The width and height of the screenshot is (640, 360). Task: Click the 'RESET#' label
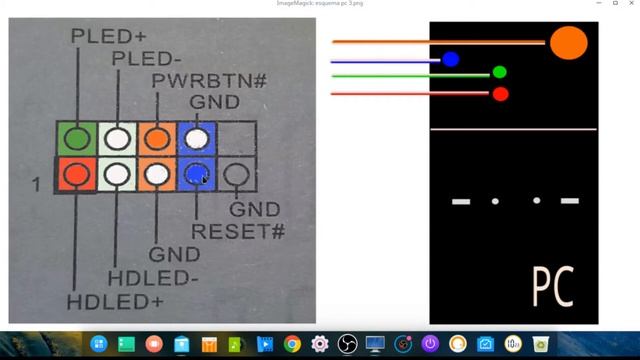pos(238,231)
